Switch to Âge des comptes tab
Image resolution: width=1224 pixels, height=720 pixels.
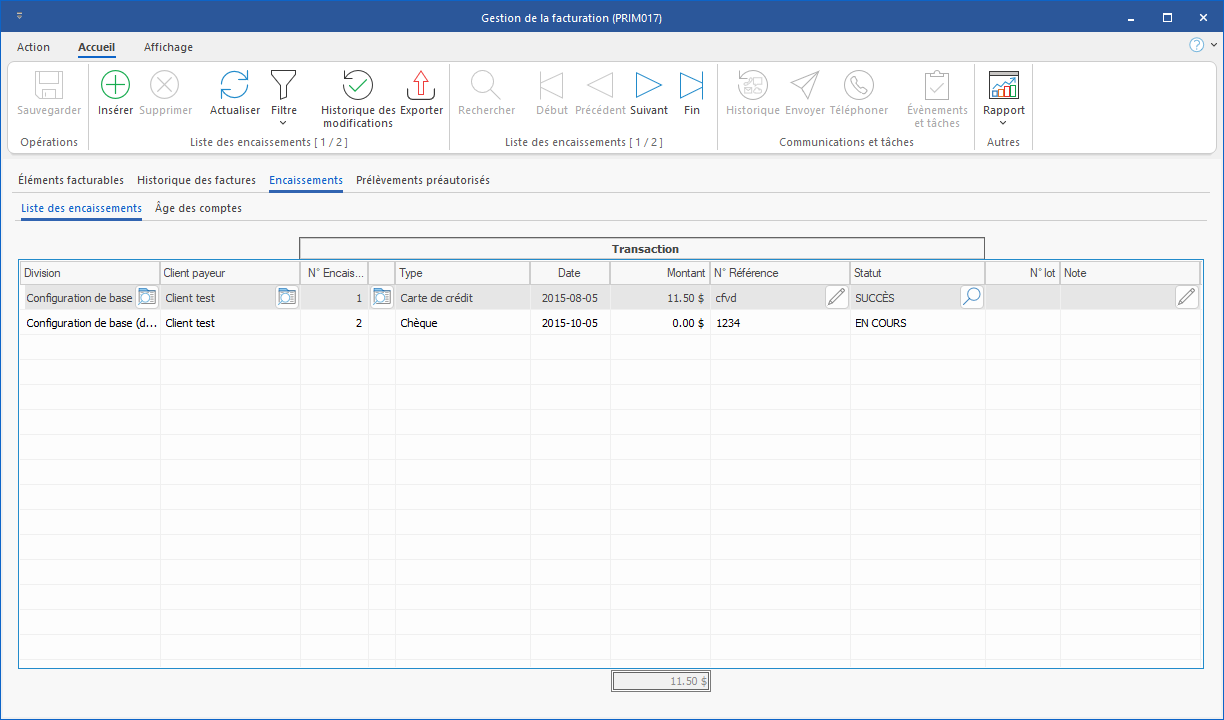click(x=198, y=208)
